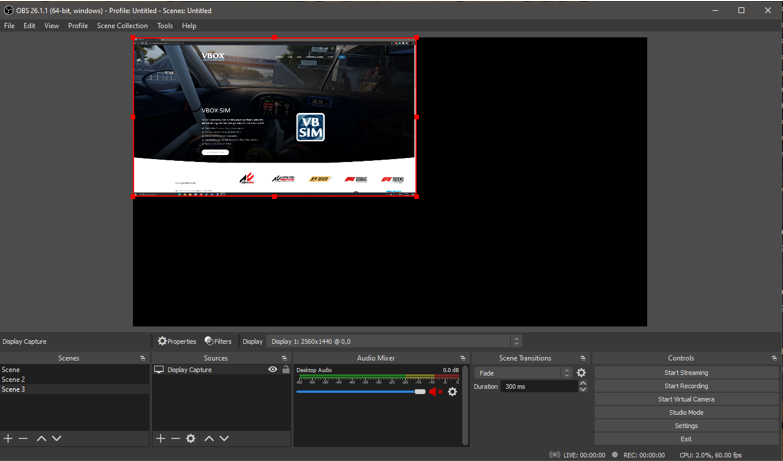This screenshot has width=783, height=461.
Task: Open the Tools menu
Action: click(165, 25)
